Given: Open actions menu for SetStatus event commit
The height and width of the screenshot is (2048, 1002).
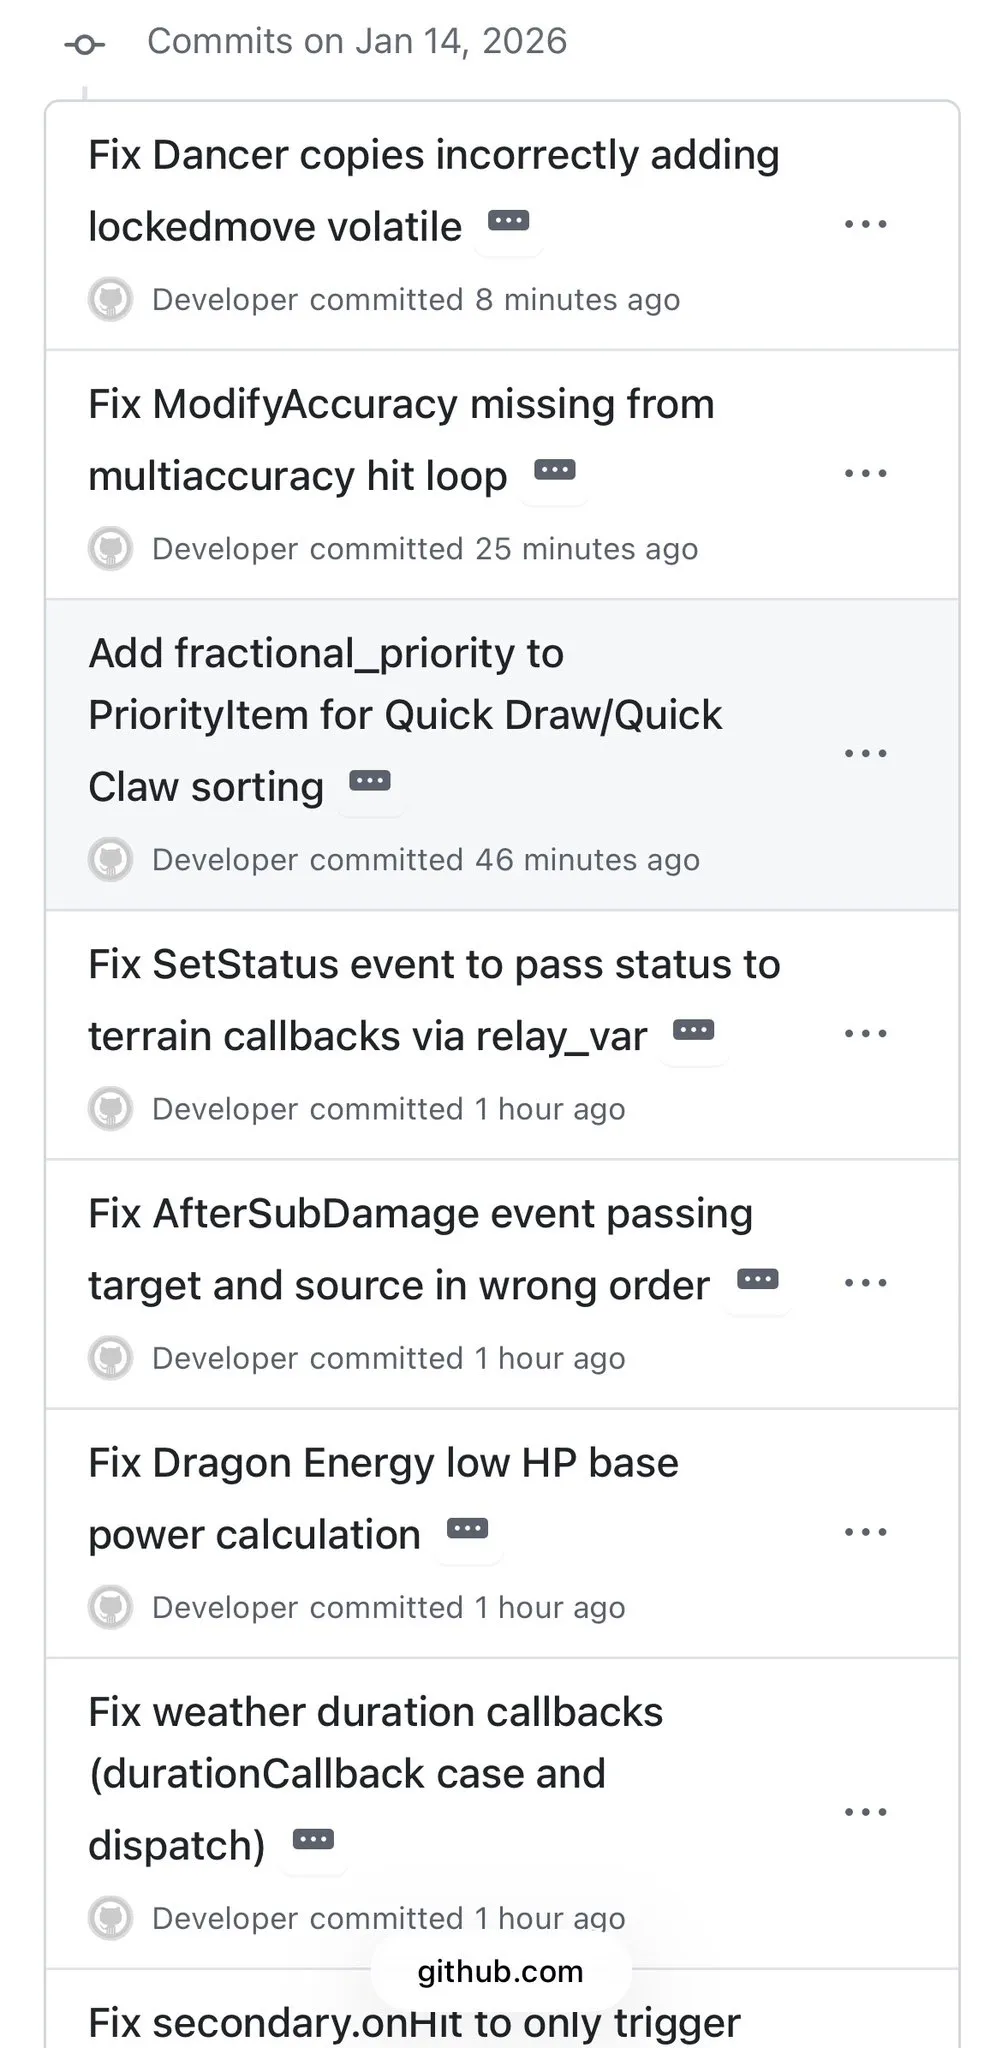Looking at the screenshot, I should click(x=865, y=1033).
